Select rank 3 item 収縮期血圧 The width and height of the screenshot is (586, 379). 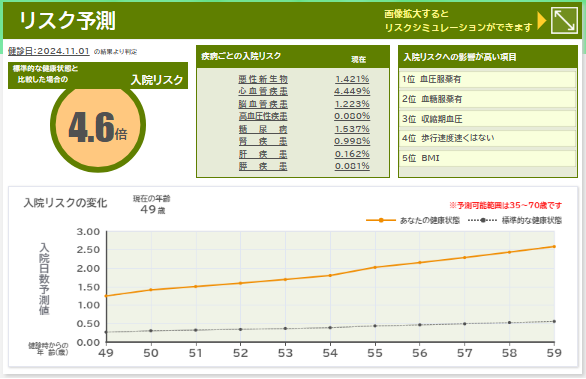pos(487,119)
